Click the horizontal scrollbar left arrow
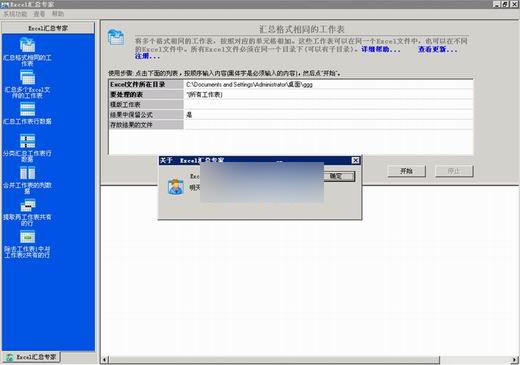The height and width of the screenshot is (365, 520). [104, 360]
